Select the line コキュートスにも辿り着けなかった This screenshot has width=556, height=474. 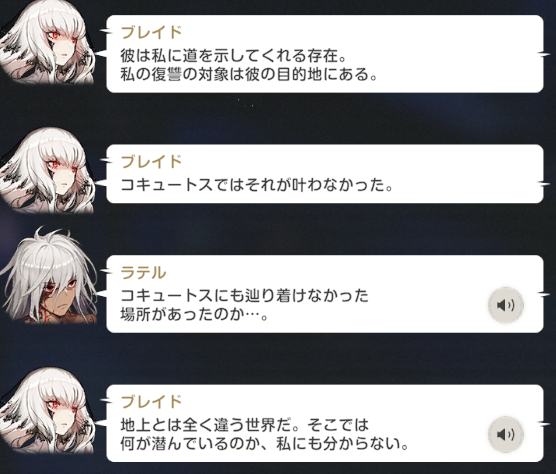pos(245,296)
